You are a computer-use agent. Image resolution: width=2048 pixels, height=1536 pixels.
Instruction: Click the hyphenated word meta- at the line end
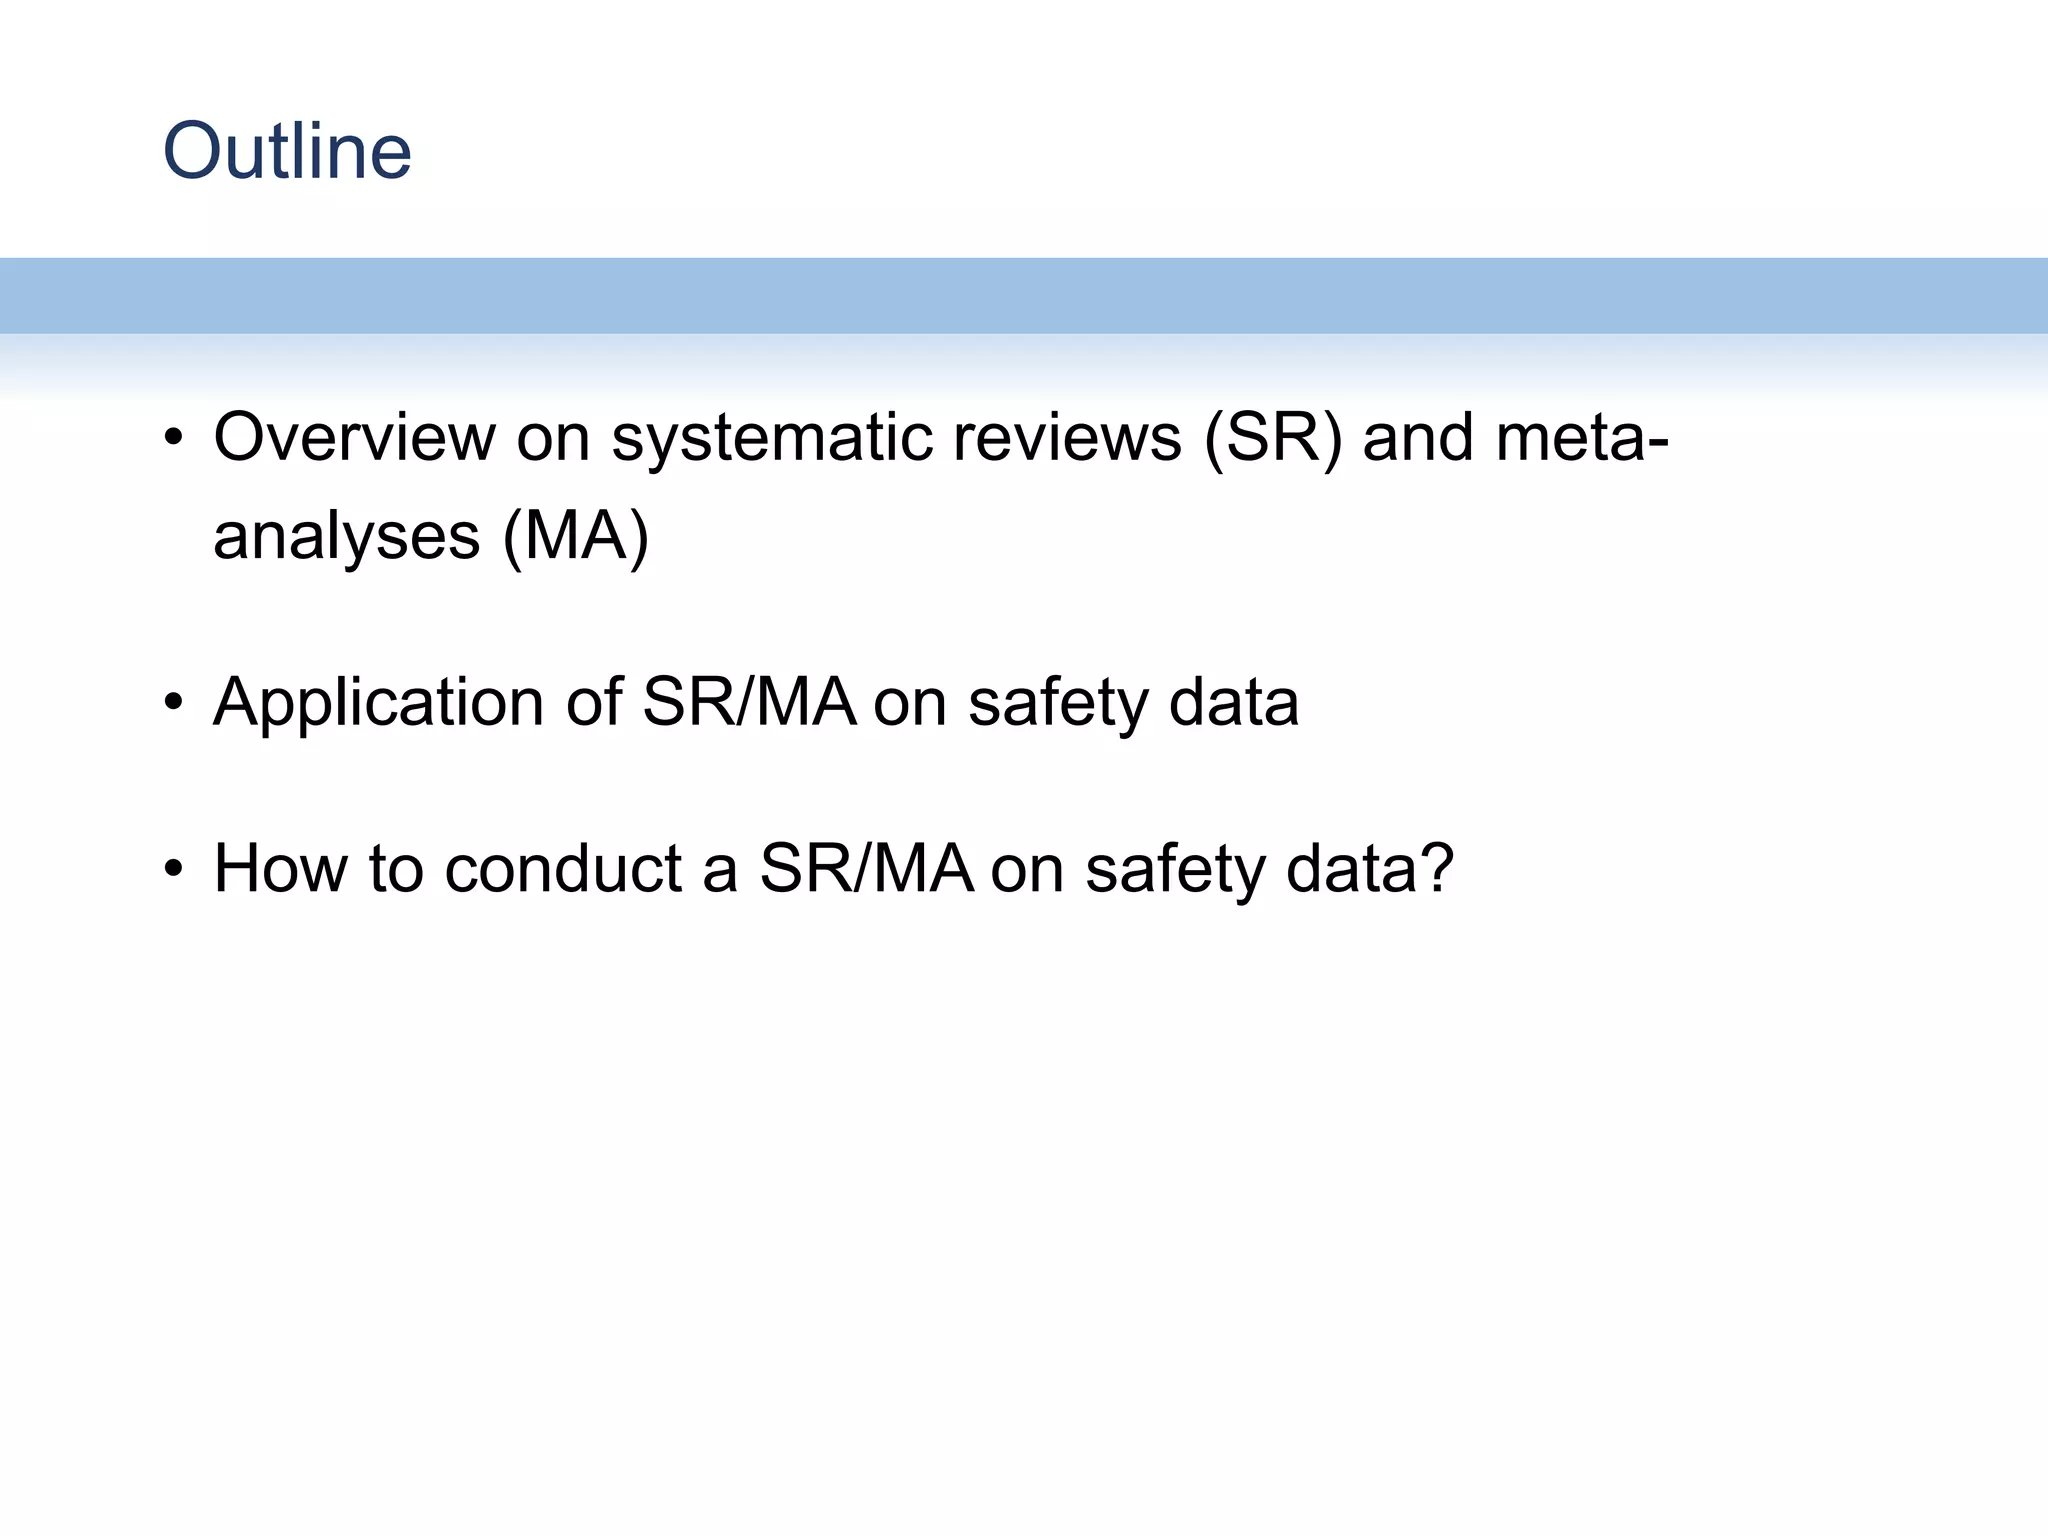click(1582, 438)
